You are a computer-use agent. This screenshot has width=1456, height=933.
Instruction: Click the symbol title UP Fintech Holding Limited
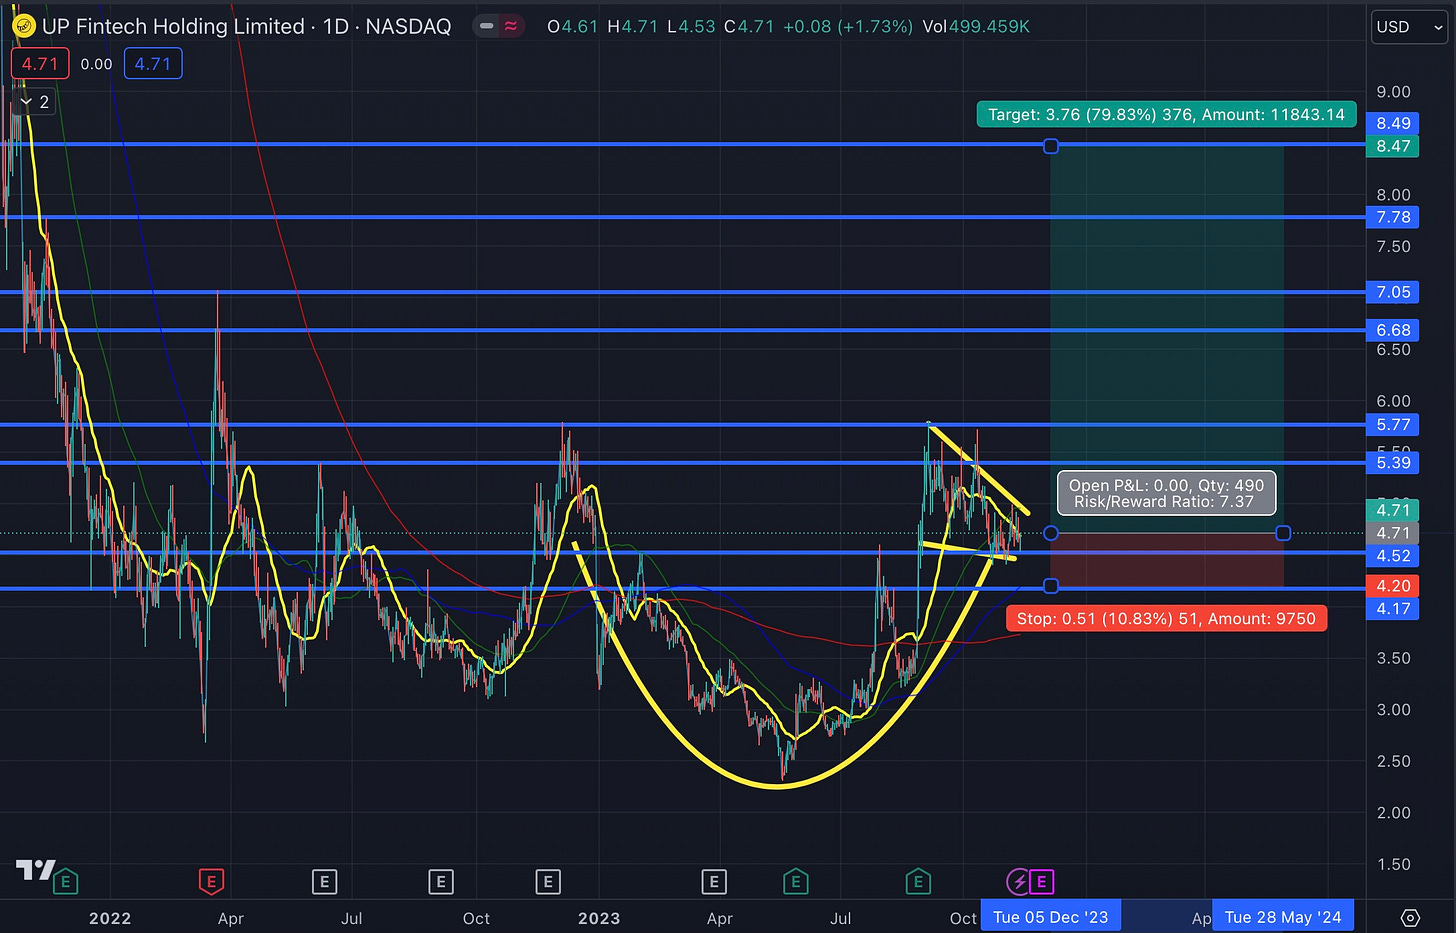pos(173,27)
